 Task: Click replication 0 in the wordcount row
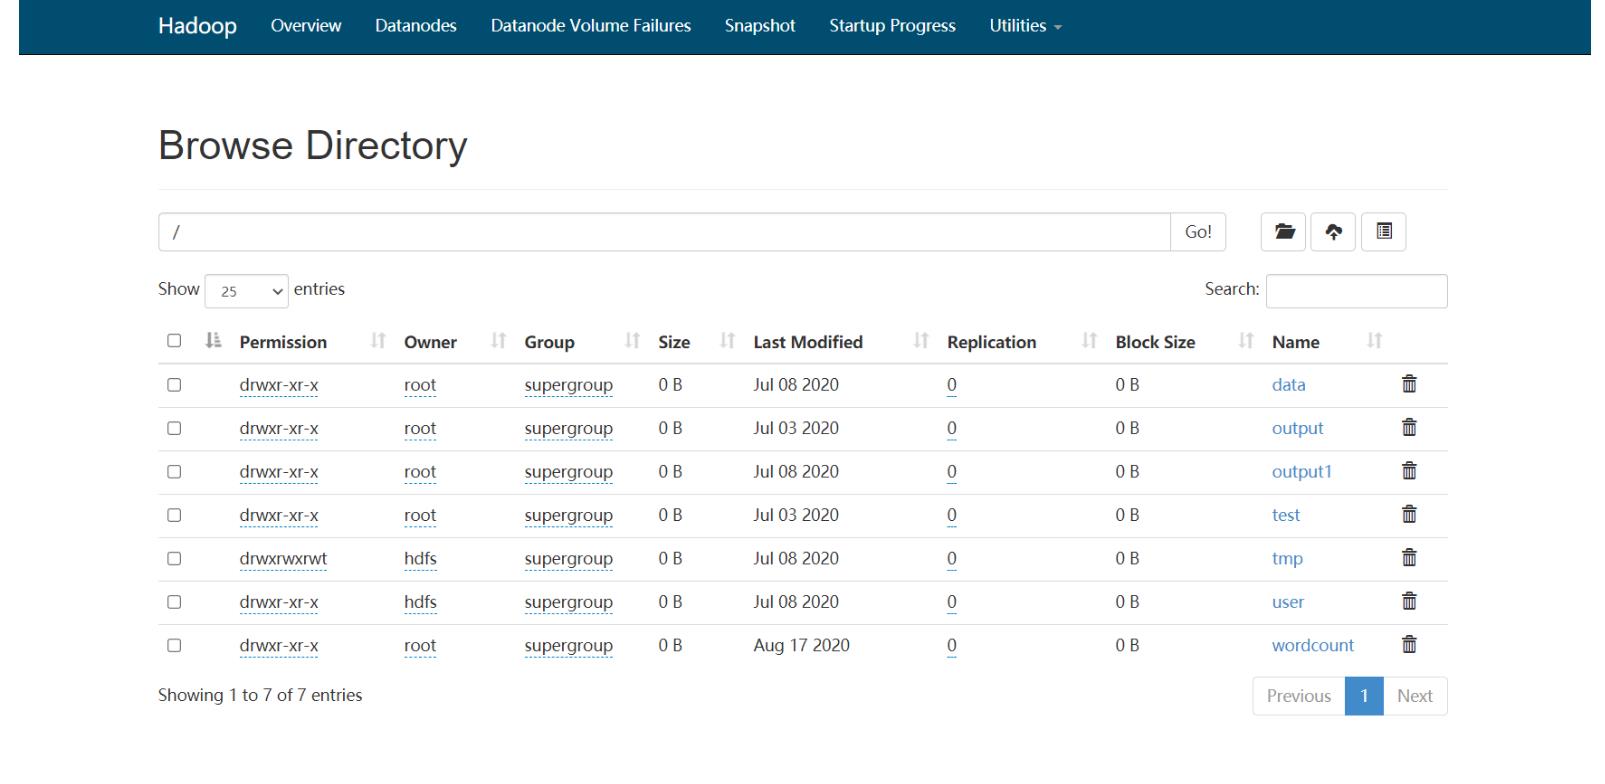951,646
